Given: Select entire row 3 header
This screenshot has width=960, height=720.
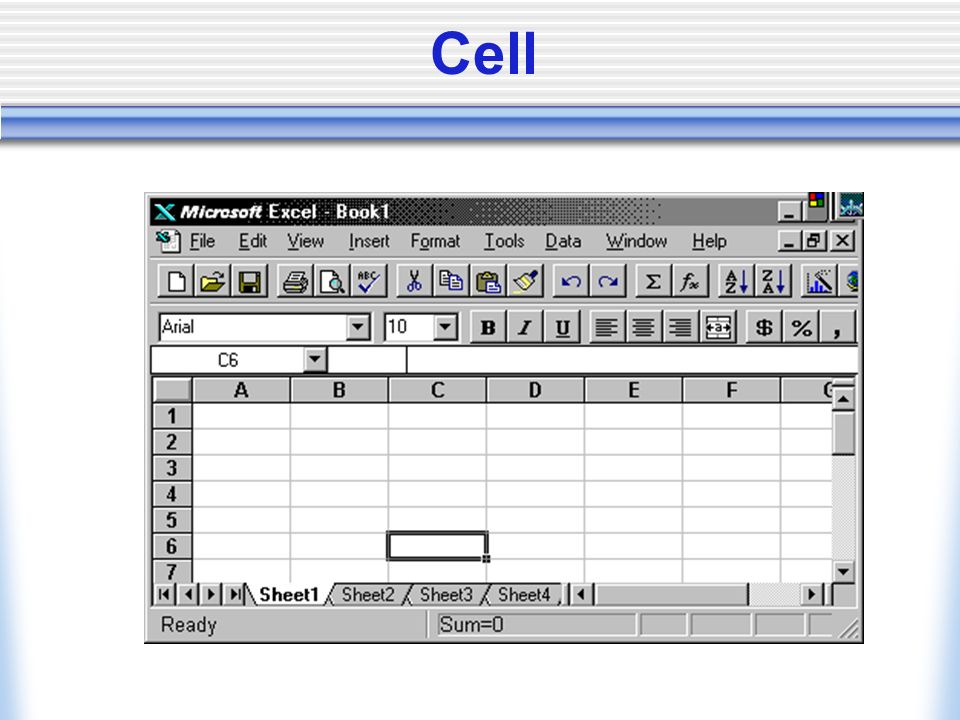Looking at the screenshot, I should [x=172, y=468].
